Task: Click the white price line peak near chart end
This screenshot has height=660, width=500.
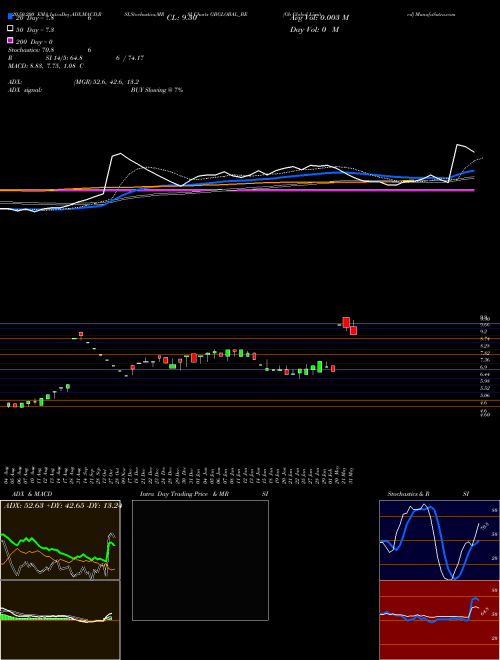Action: (458, 145)
